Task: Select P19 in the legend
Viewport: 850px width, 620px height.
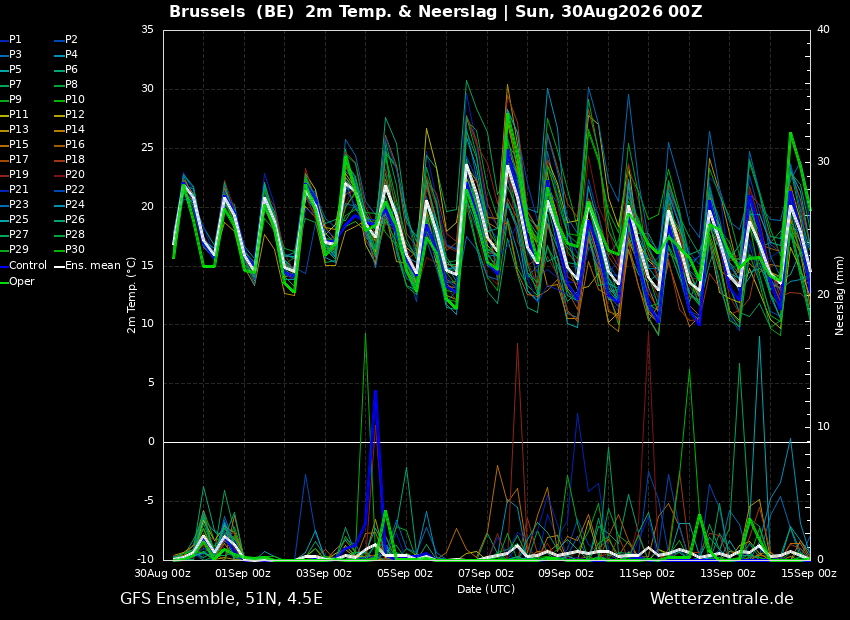Action: 14,175
